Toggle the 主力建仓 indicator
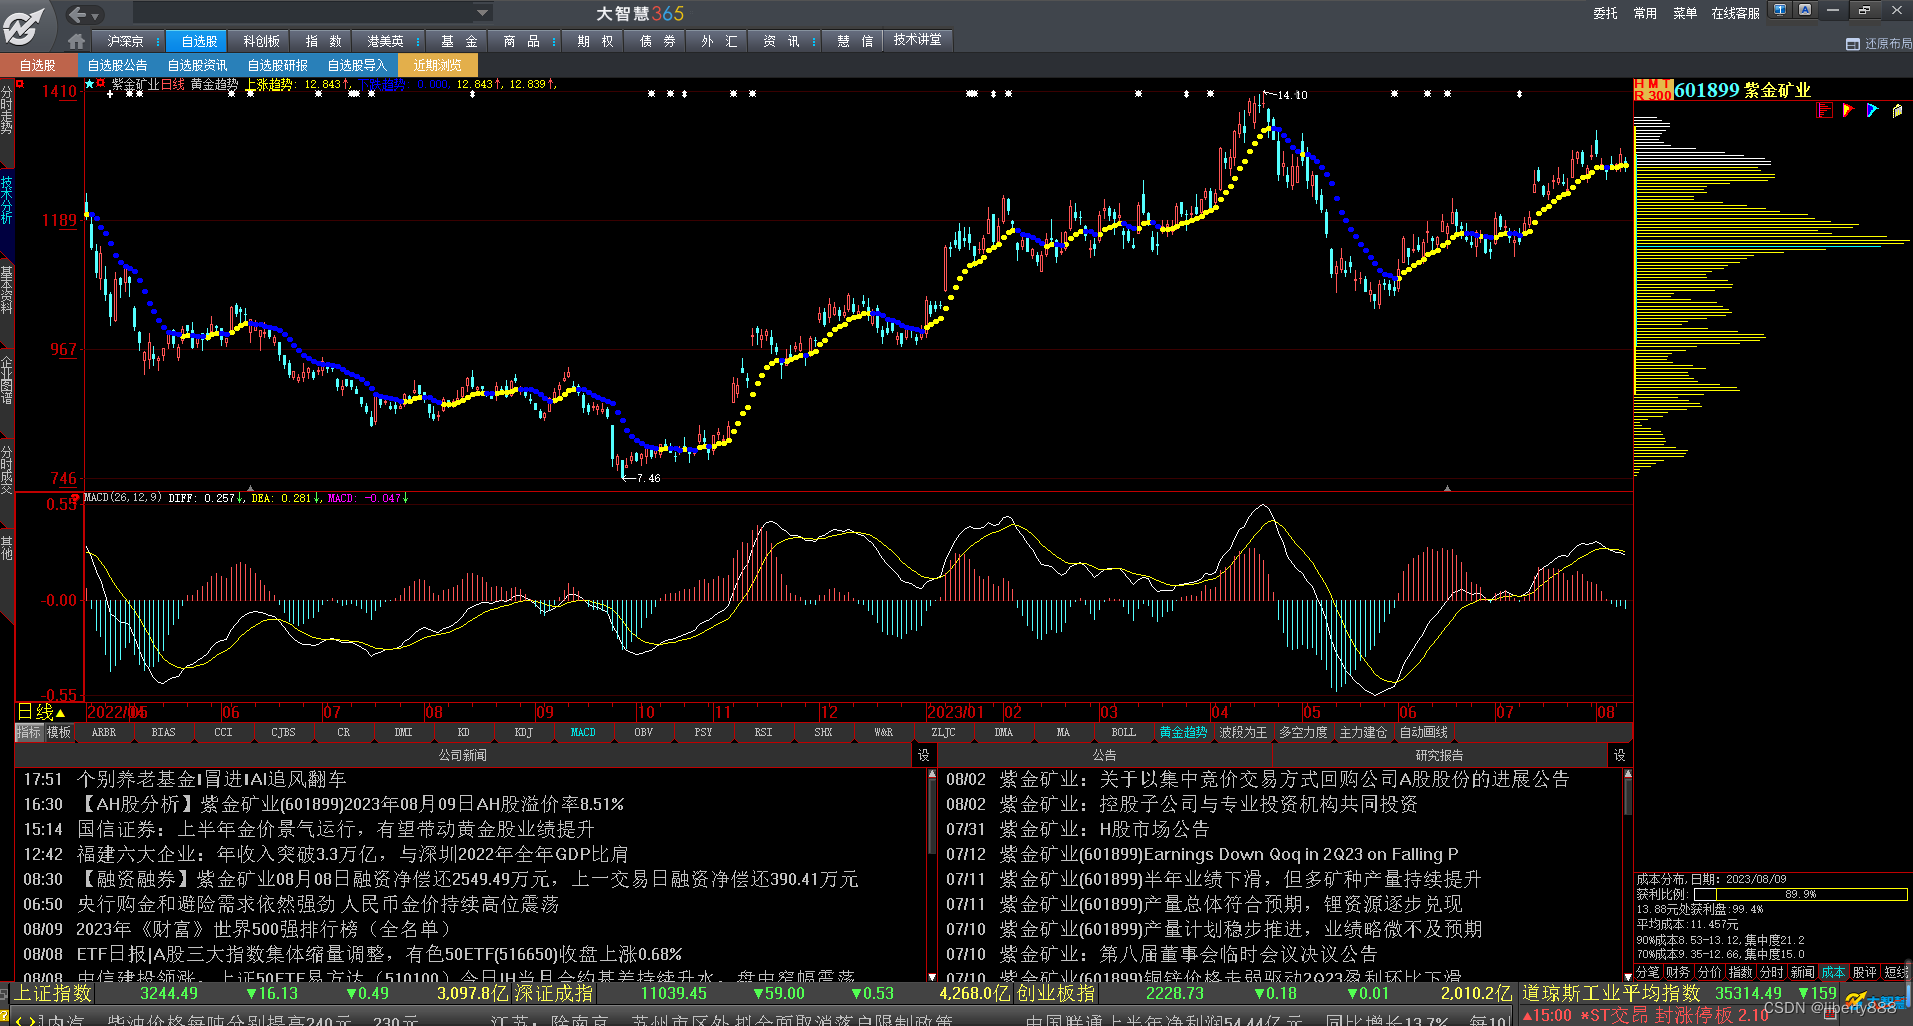The width and height of the screenshot is (1913, 1026). [1363, 733]
